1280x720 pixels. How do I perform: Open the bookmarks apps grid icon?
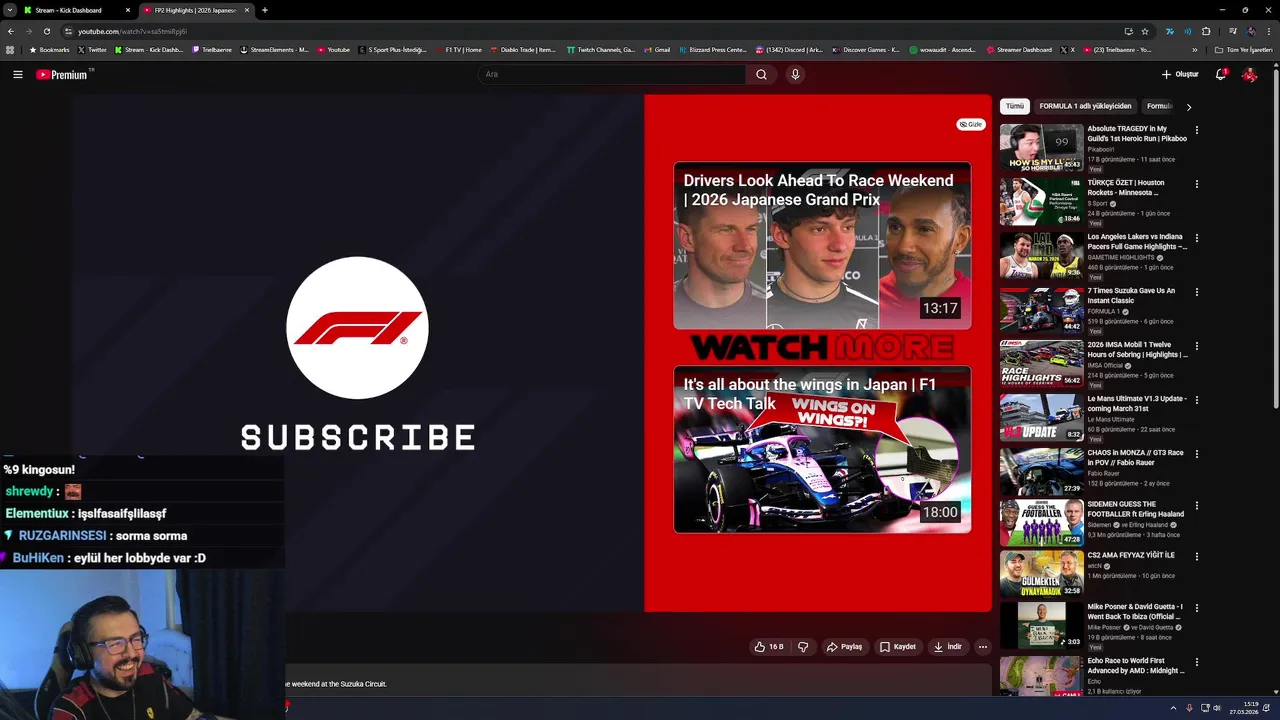[x=10, y=50]
